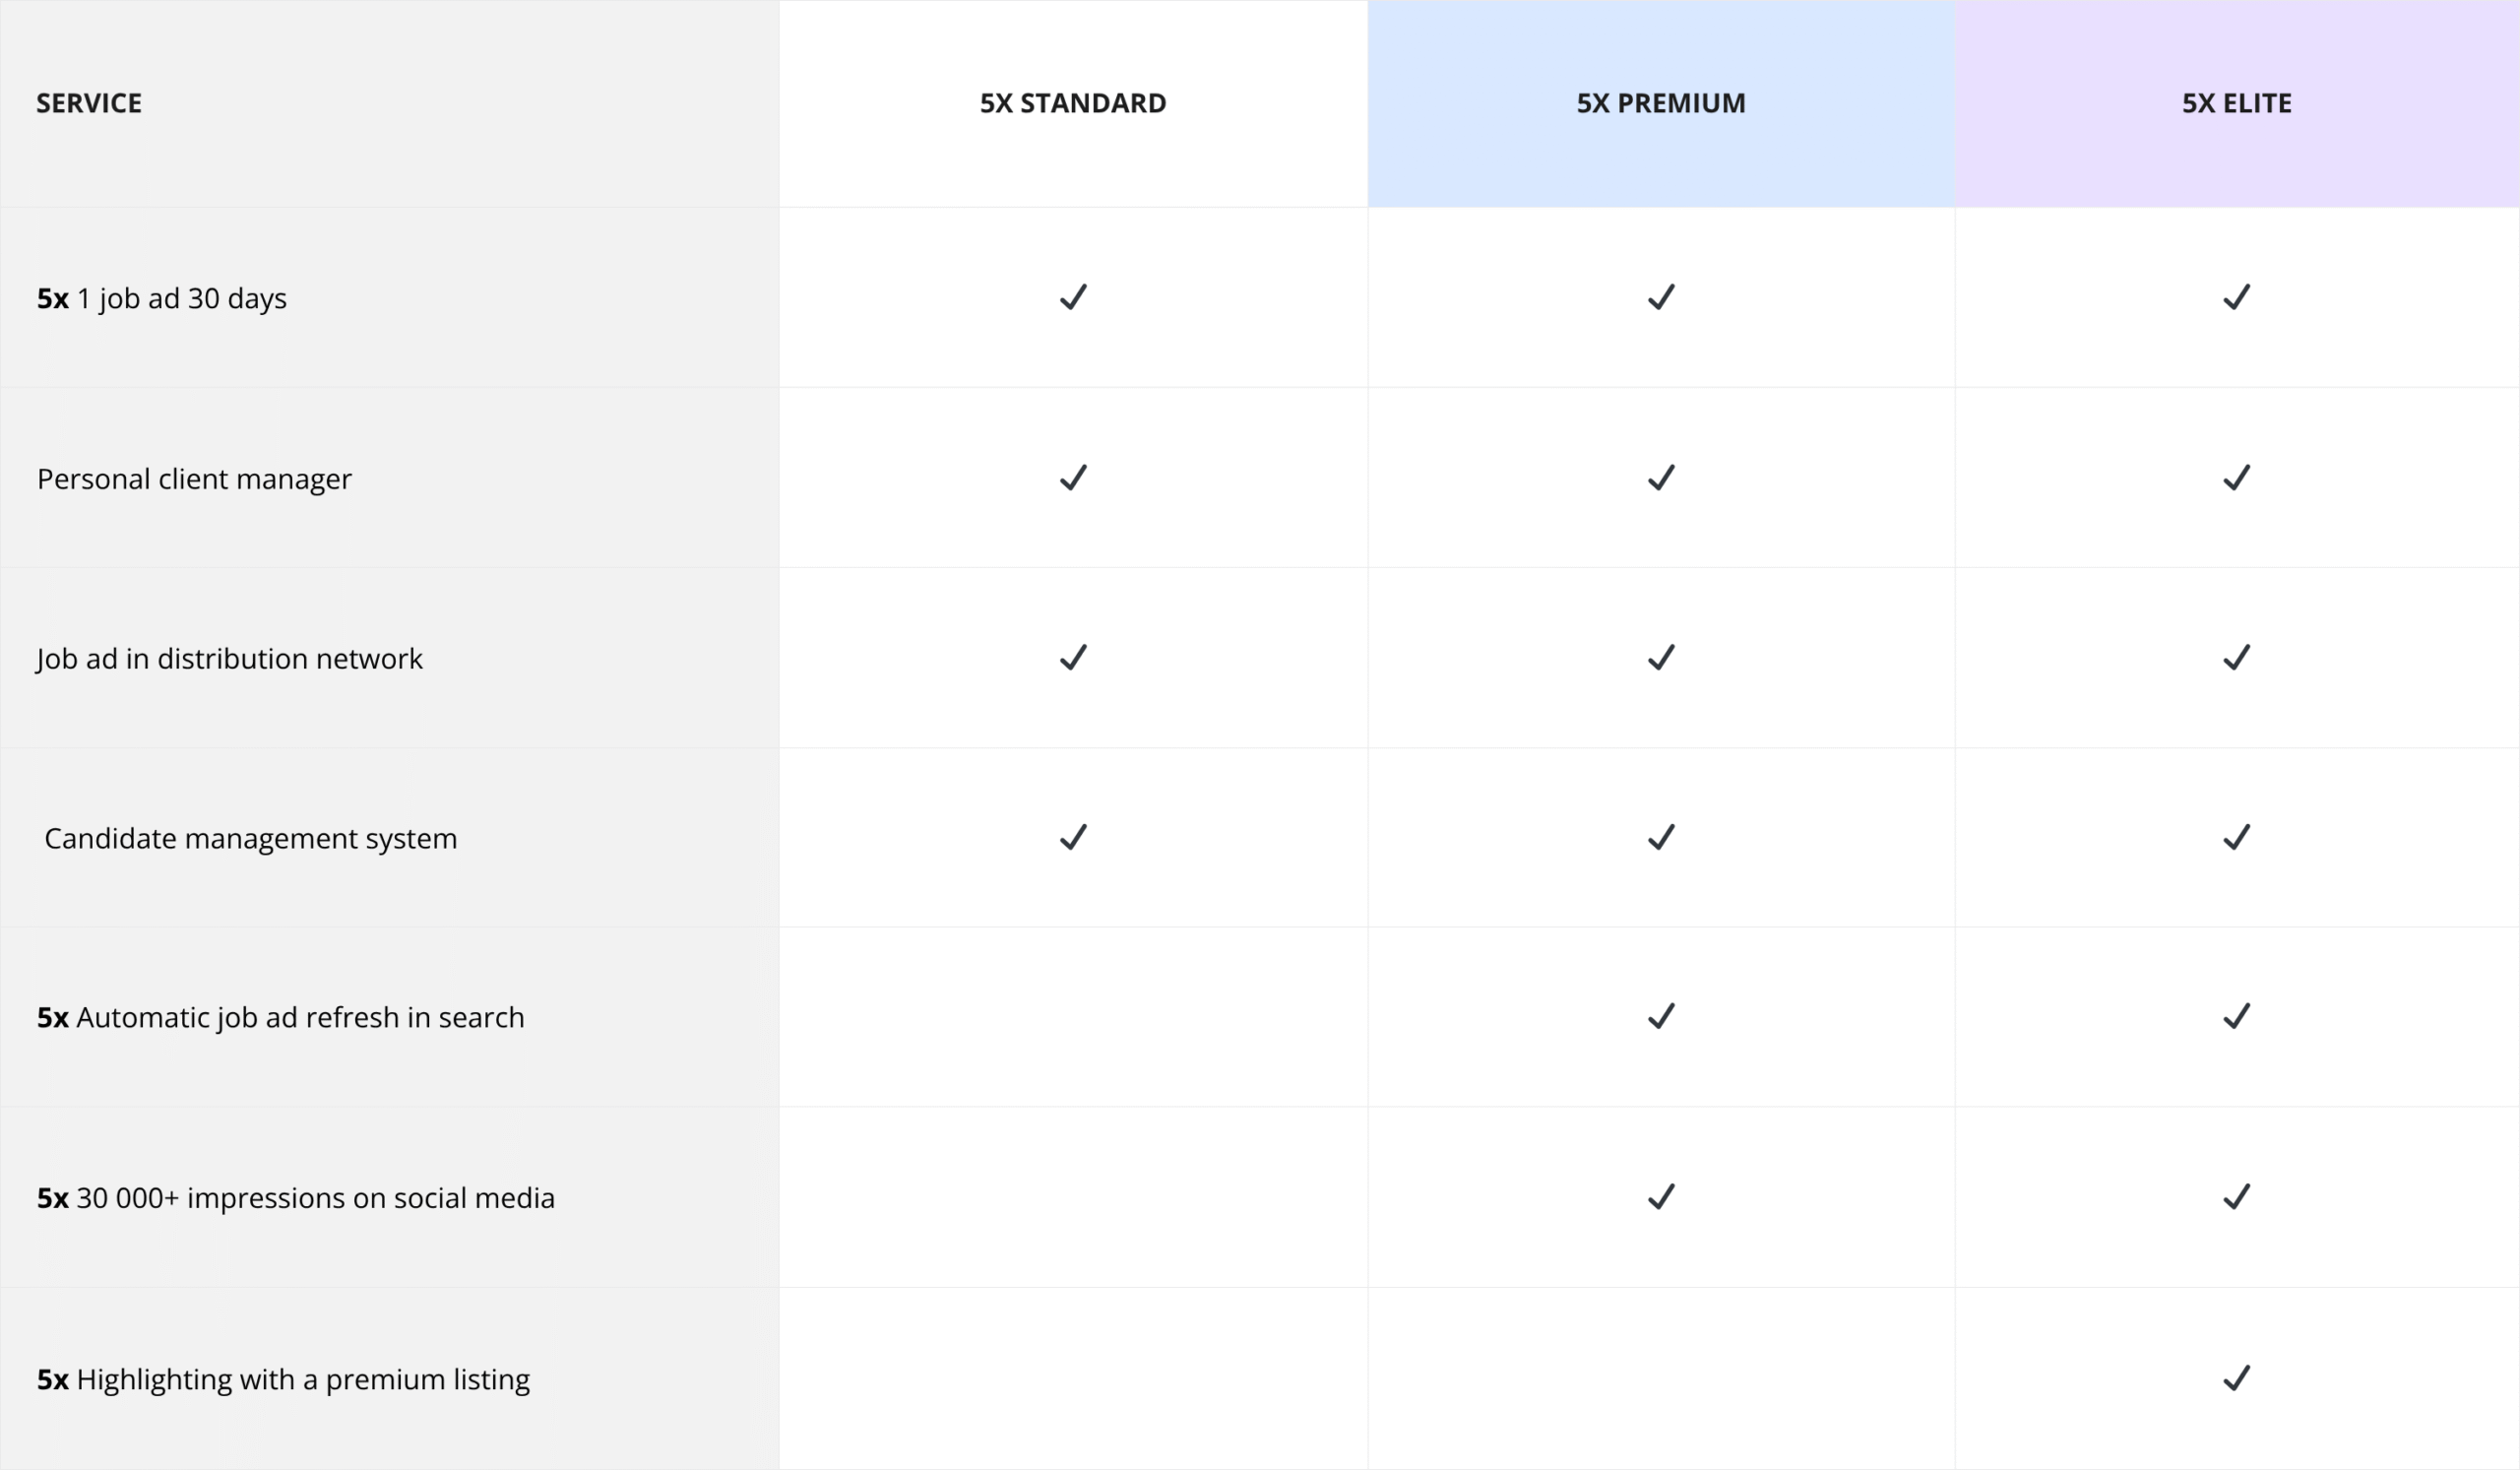Click the 5X Premium checkmark for Automatic job ad refresh
The width and height of the screenshot is (2520, 1470).
point(1661,1016)
